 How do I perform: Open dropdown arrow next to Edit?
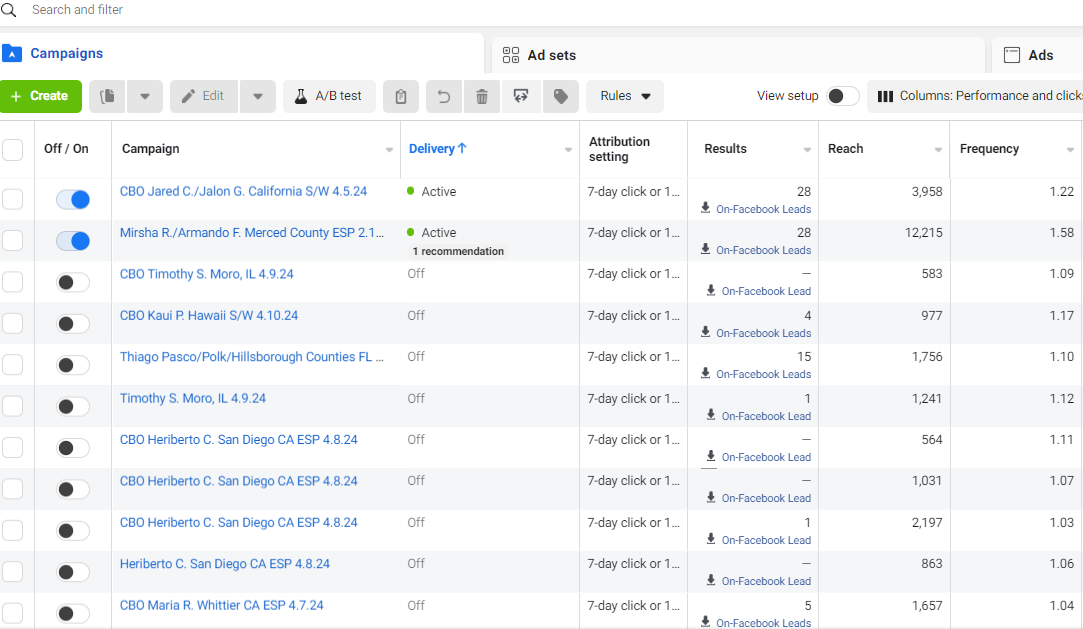pos(258,96)
